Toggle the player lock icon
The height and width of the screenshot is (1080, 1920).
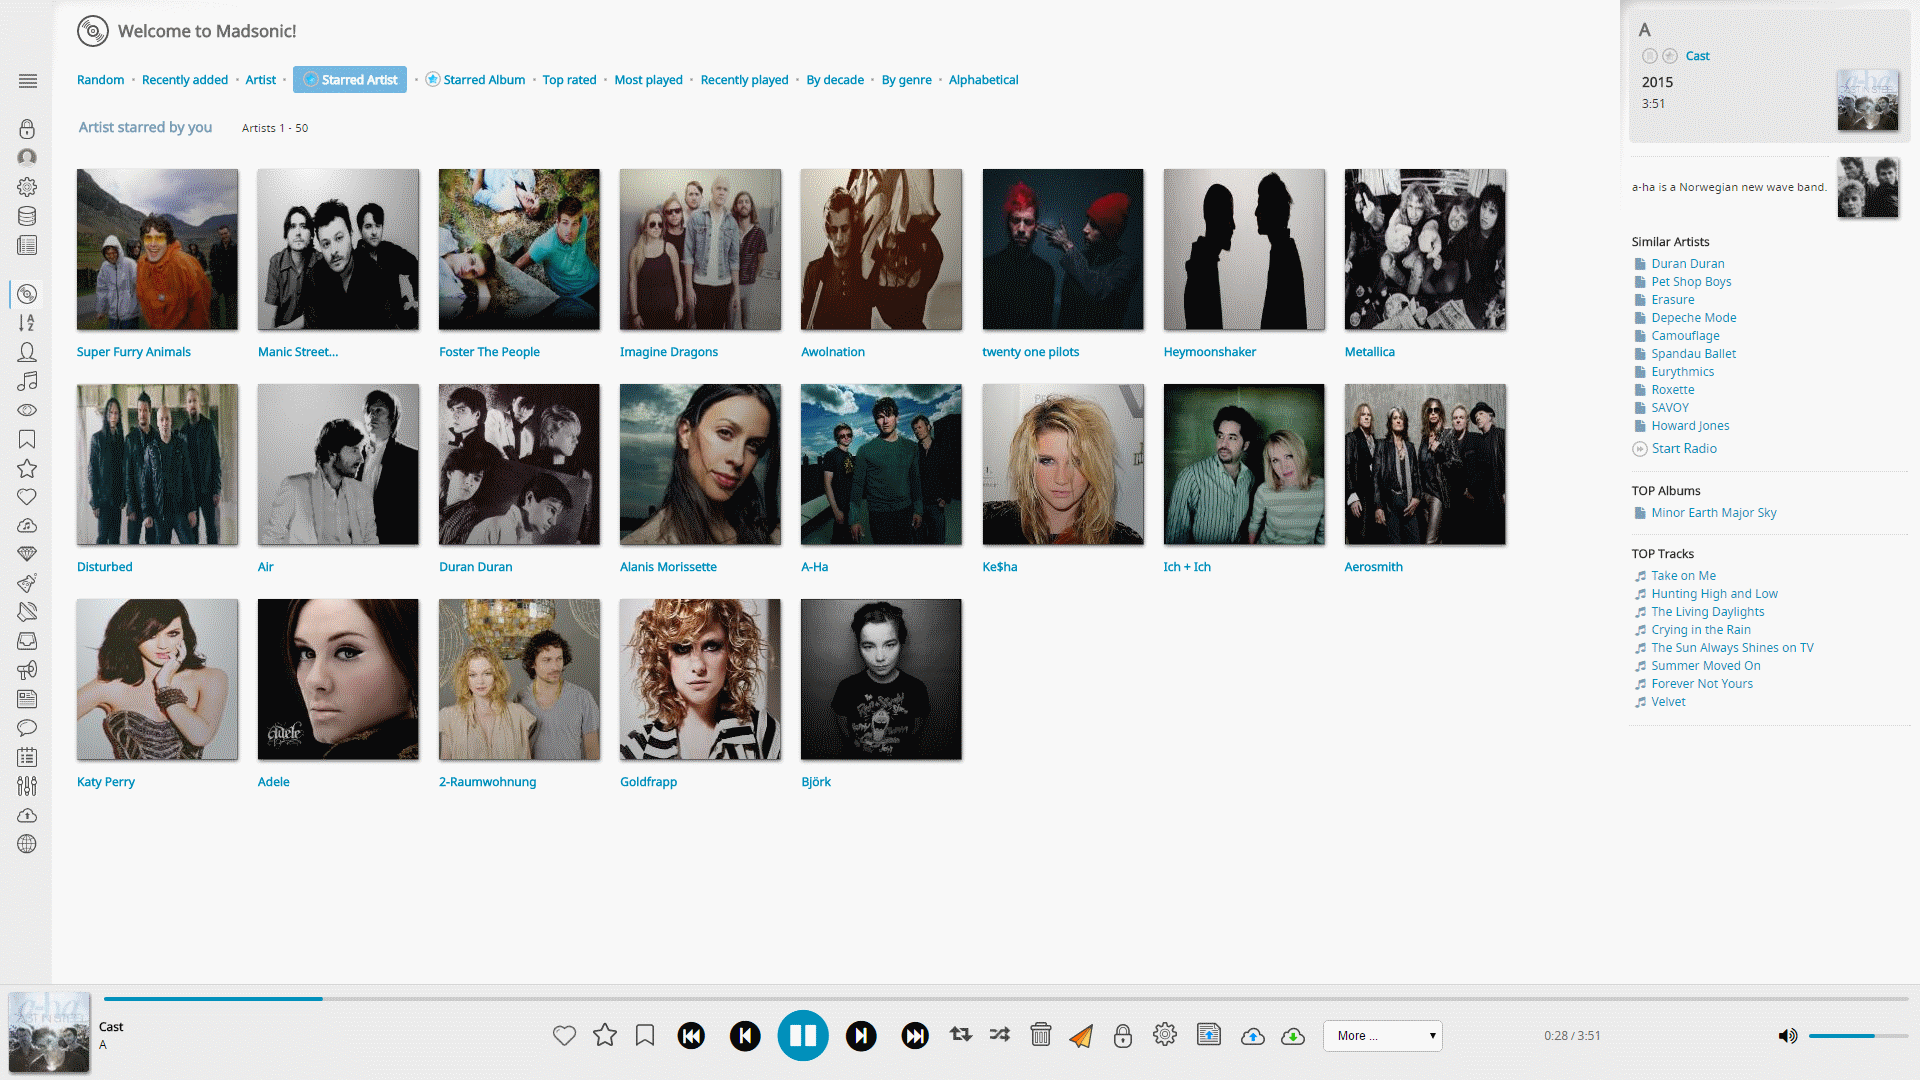pos(1123,1035)
